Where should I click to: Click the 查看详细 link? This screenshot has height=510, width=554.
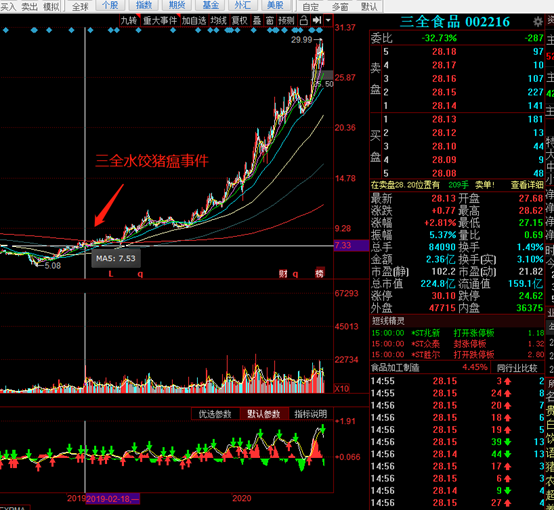[527, 185]
